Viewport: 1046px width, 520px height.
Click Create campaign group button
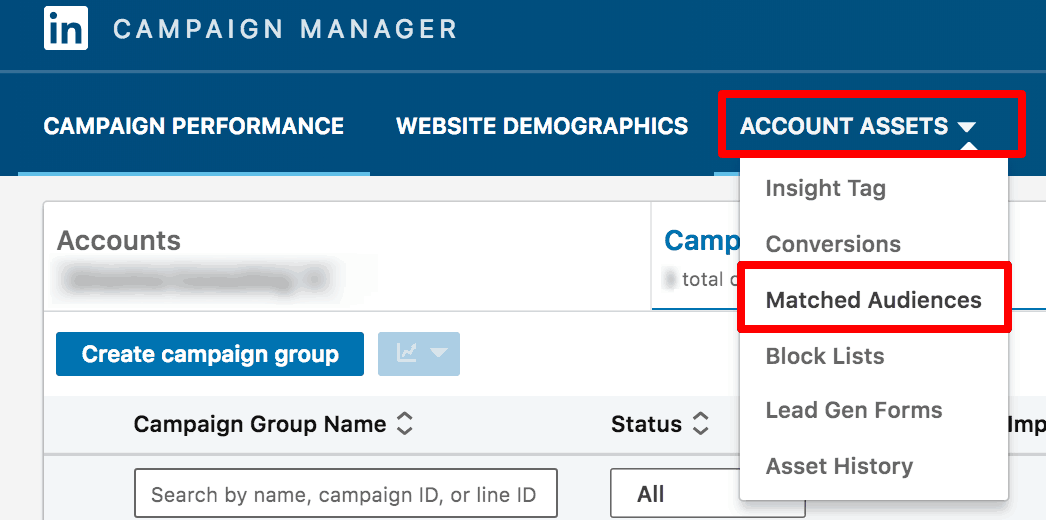click(210, 354)
